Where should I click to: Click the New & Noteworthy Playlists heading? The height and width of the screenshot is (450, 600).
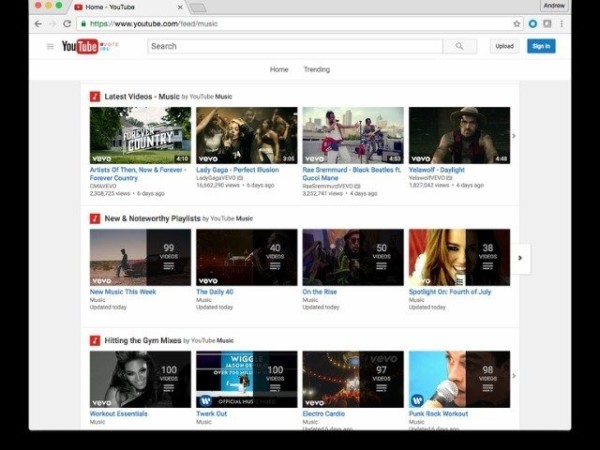point(152,218)
